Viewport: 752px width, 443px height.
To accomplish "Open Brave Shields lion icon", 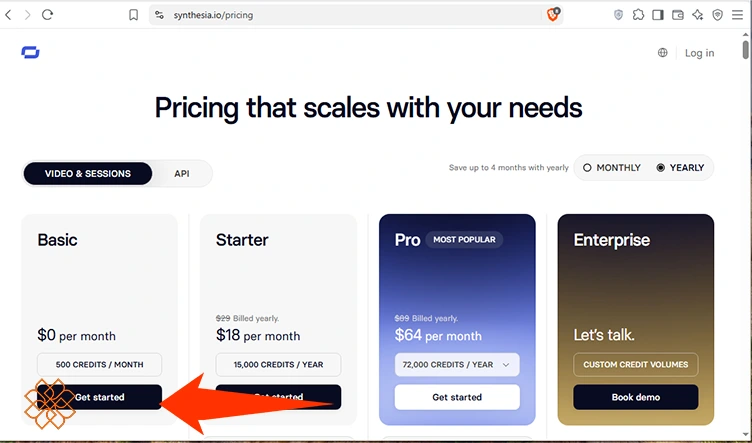I will click(553, 14).
